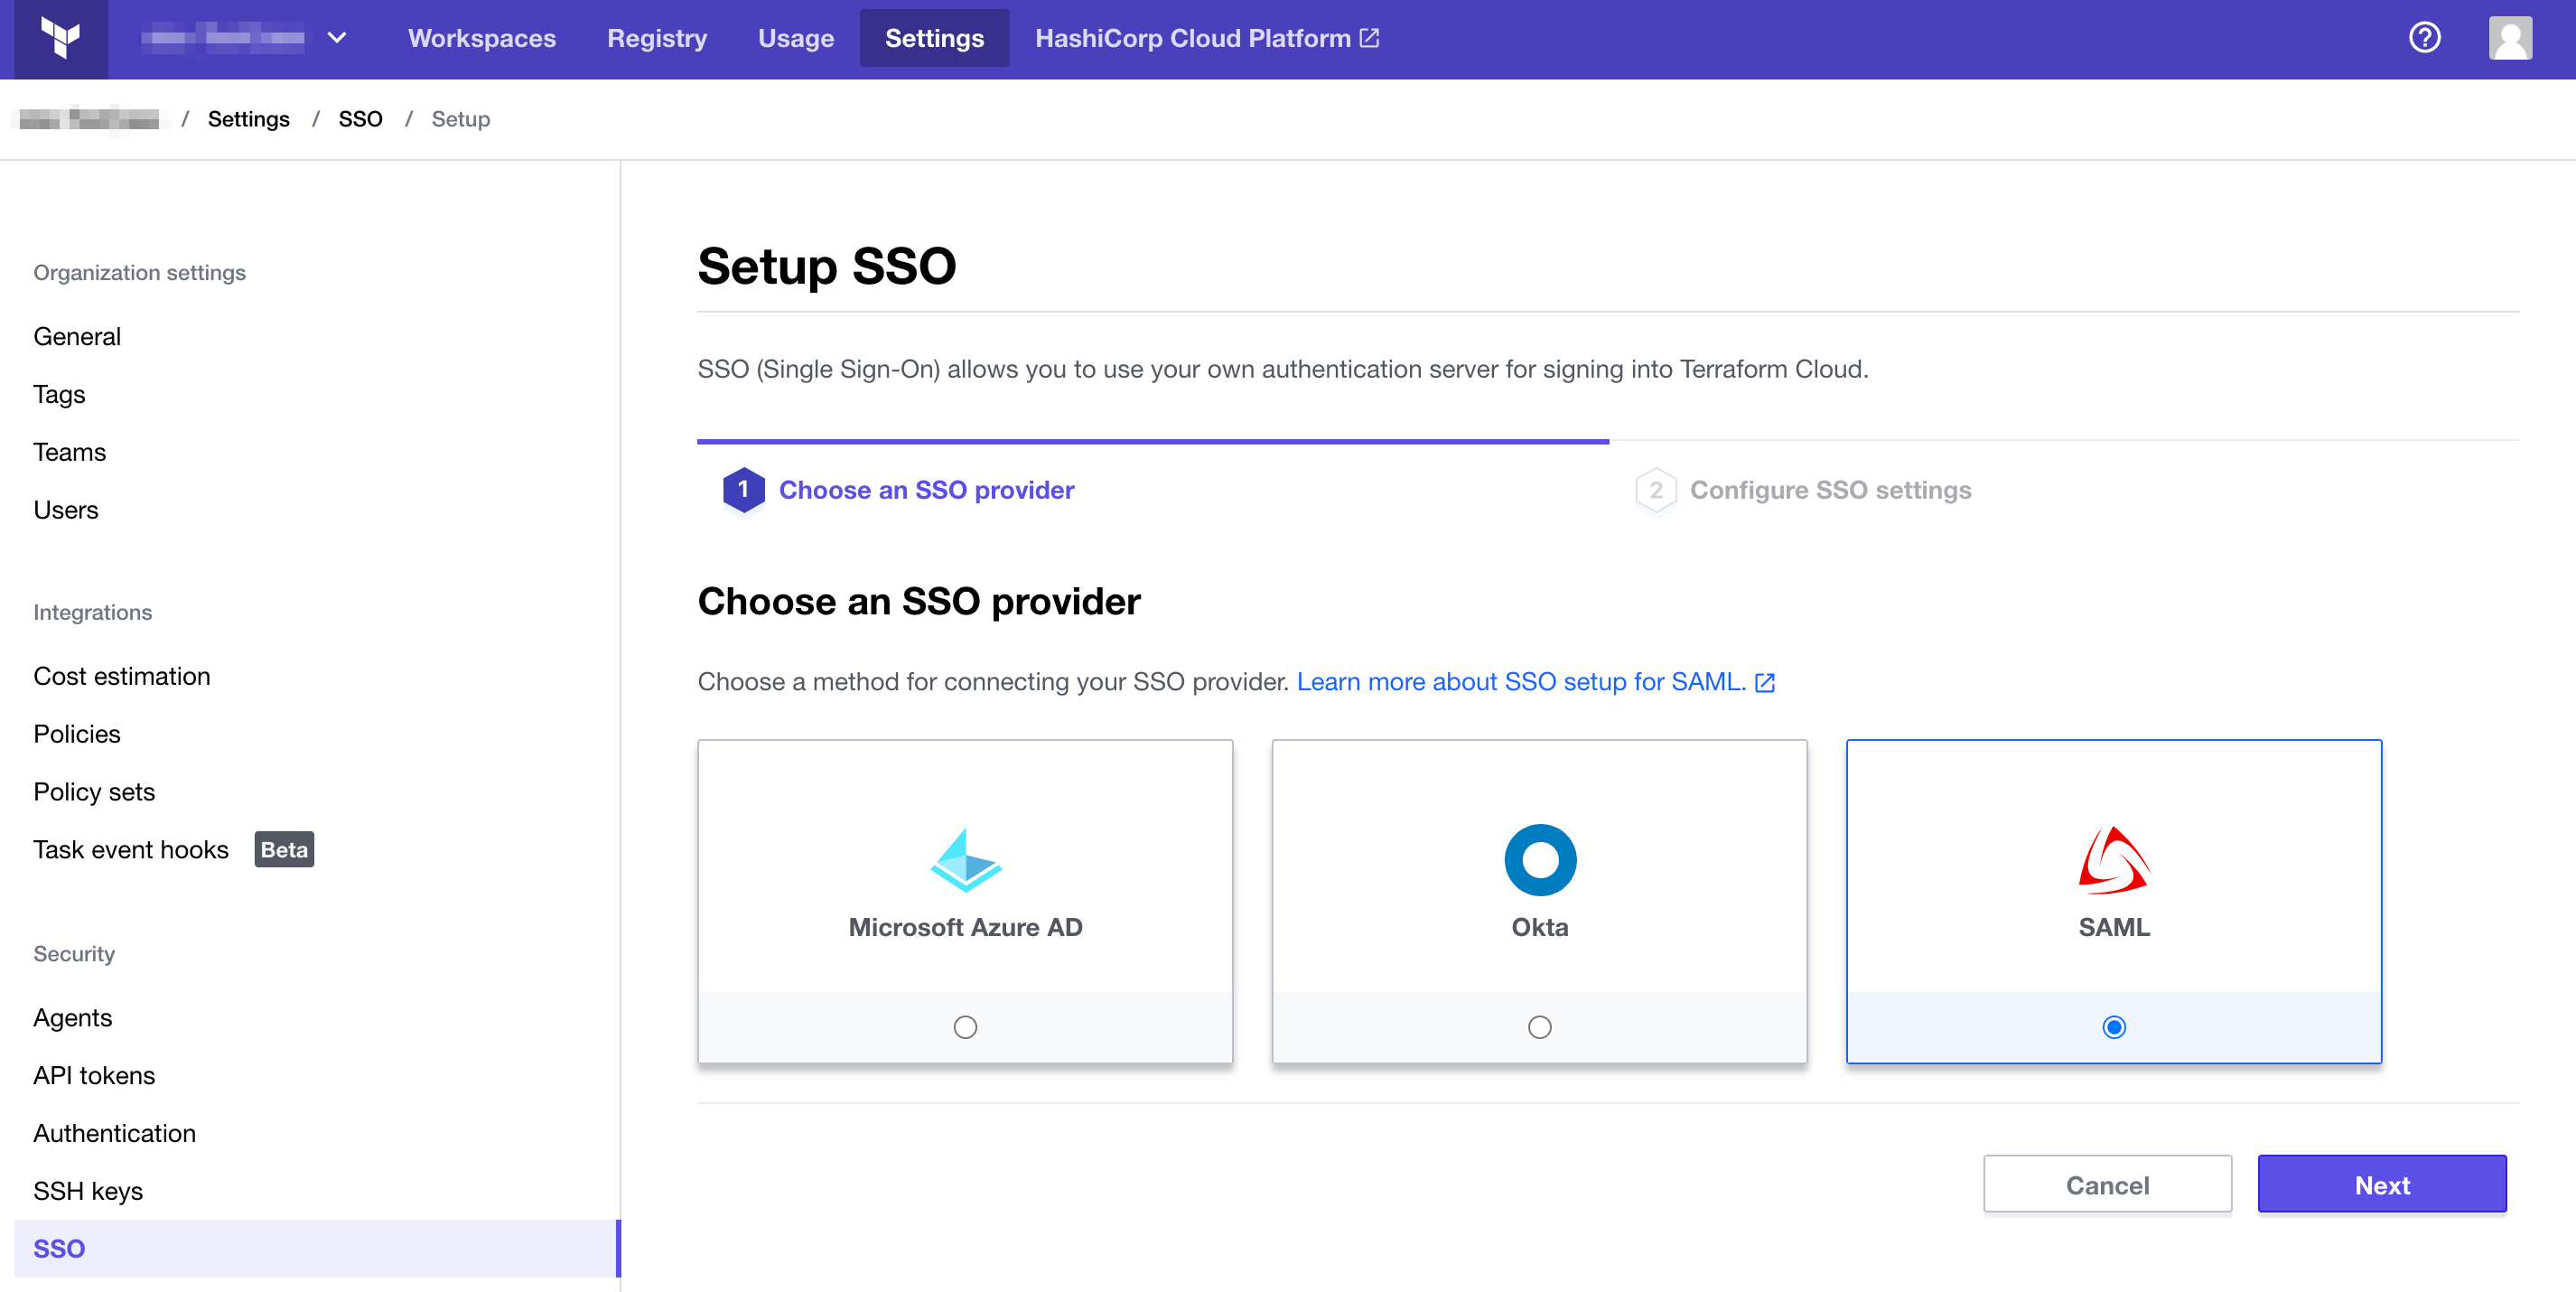This screenshot has height=1292, width=2576.
Task: Open Learn more about SSO setup link
Action: coord(1534,682)
